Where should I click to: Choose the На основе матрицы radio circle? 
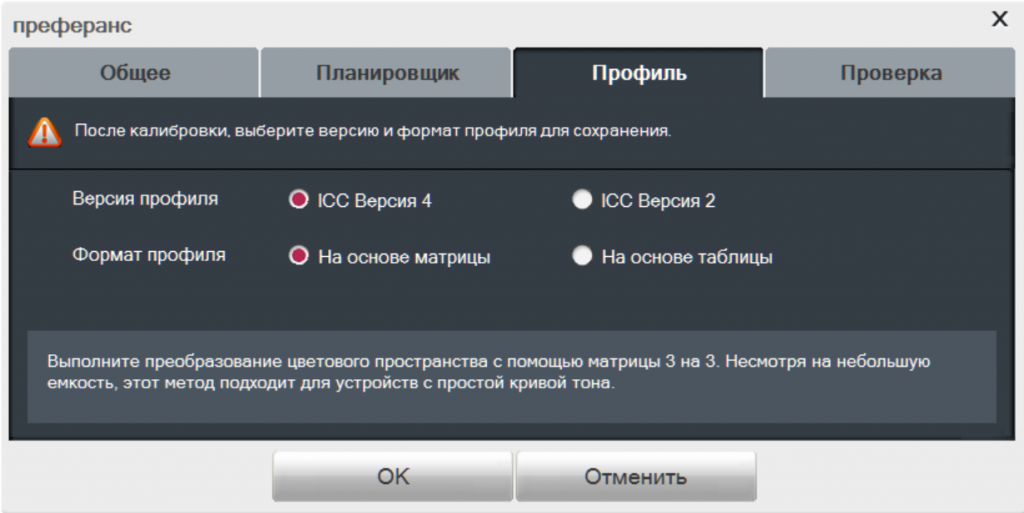click(298, 256)
